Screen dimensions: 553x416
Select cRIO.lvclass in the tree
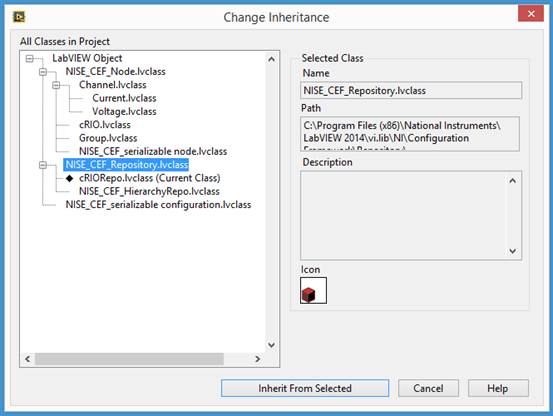point(105,125)
